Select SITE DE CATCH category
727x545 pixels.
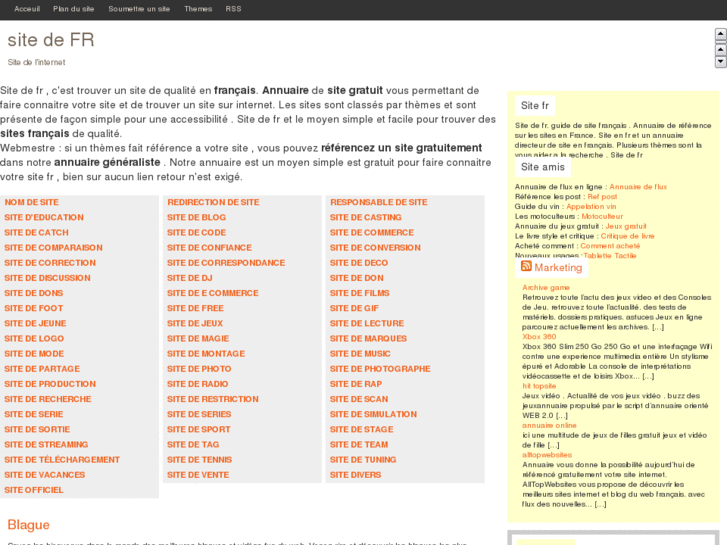pos(36,232)
